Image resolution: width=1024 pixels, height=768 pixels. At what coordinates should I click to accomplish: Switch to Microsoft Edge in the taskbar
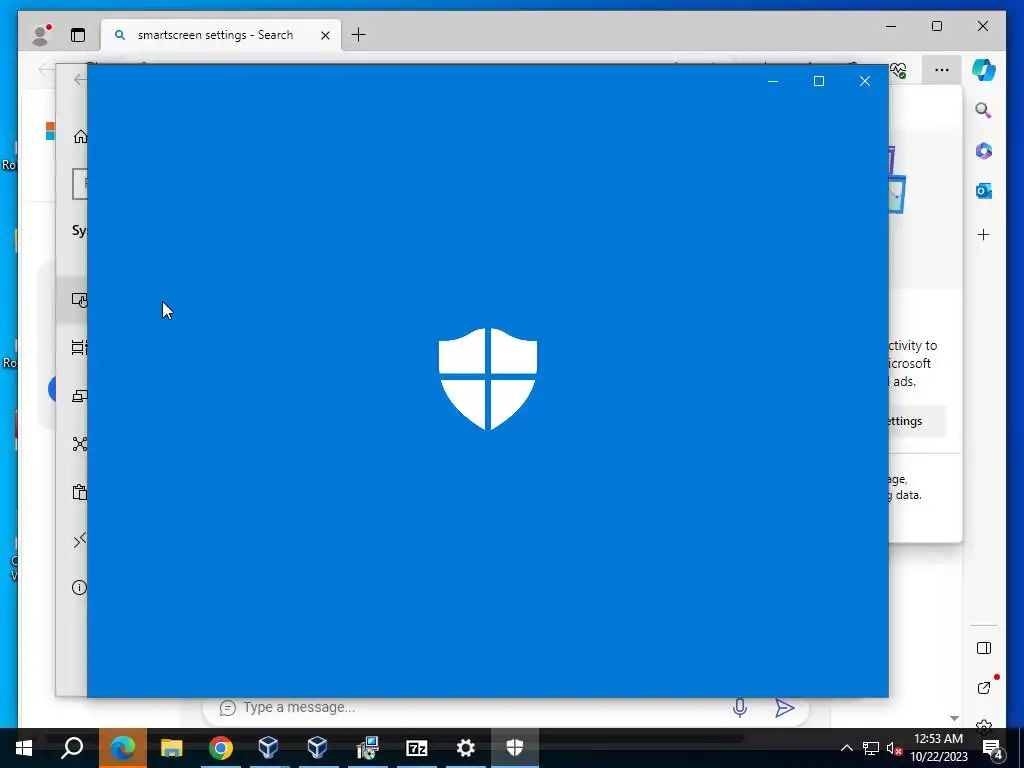click(x=123, y=747)
